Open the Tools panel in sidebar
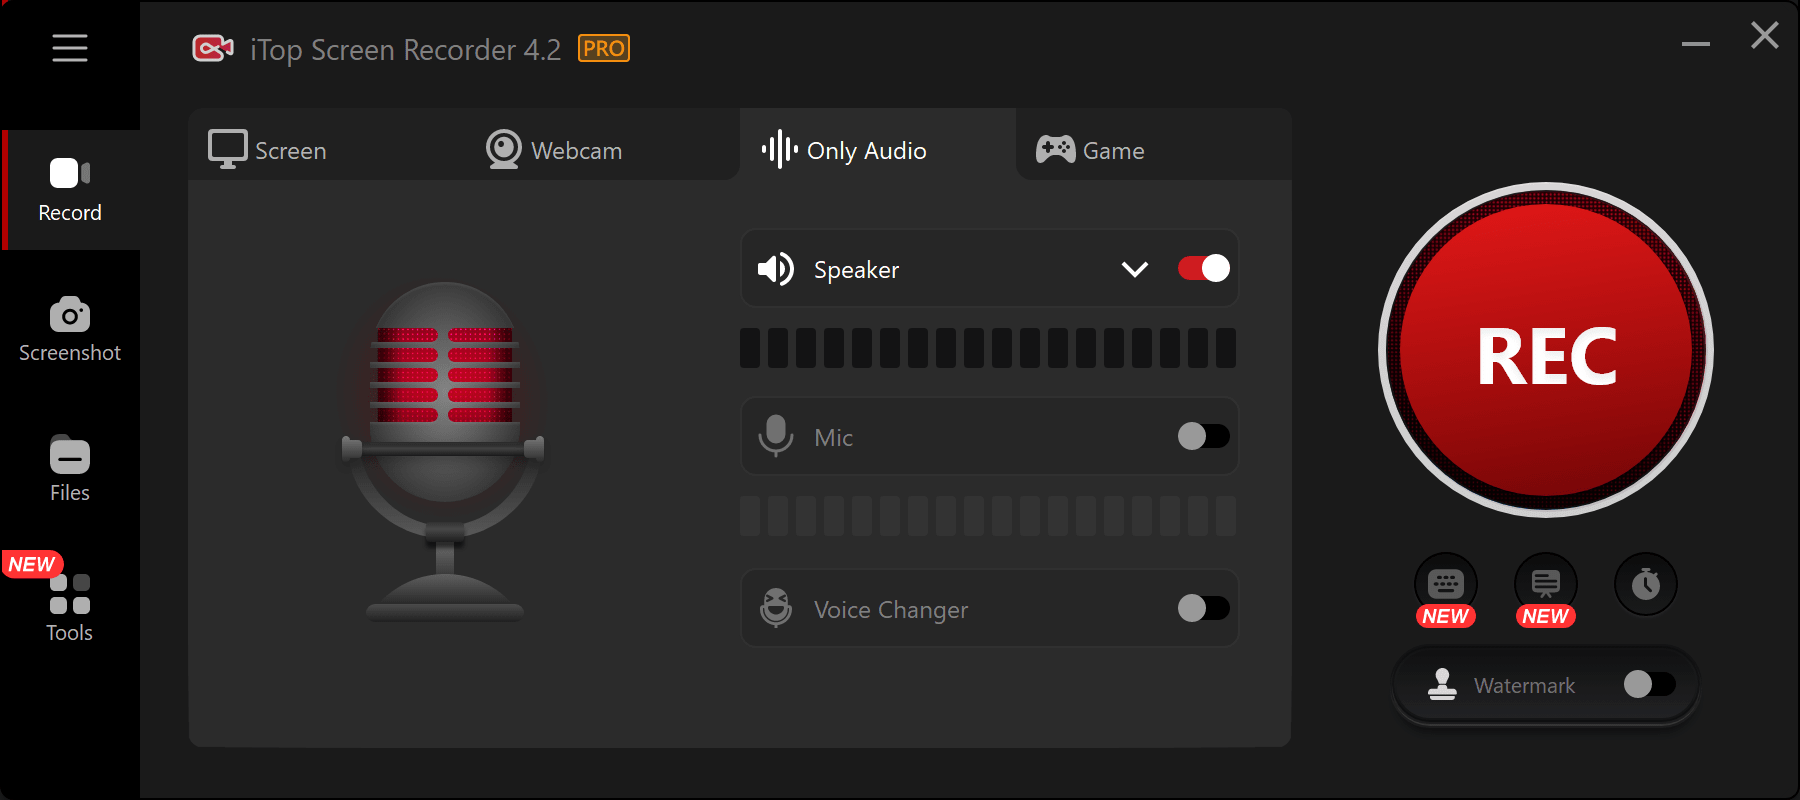Screen dimensions: 1800x800 pyautogui.click(x=70, y=608)
